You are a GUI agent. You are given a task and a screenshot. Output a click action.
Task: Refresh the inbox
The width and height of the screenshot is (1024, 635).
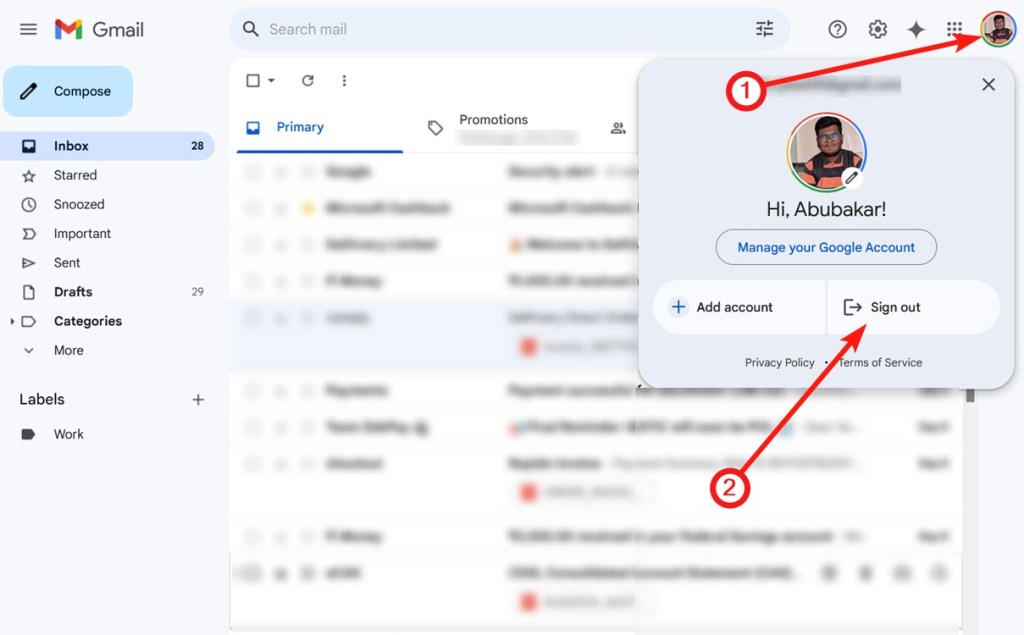(308, 80)
